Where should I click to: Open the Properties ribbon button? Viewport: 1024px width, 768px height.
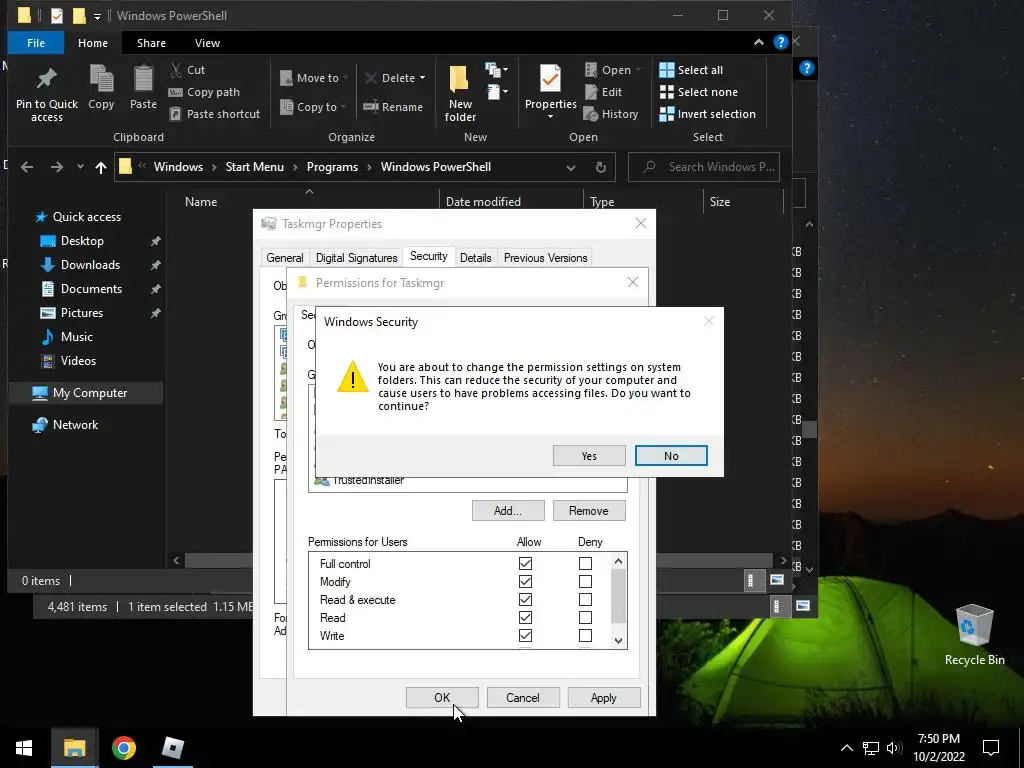[551, 92]
